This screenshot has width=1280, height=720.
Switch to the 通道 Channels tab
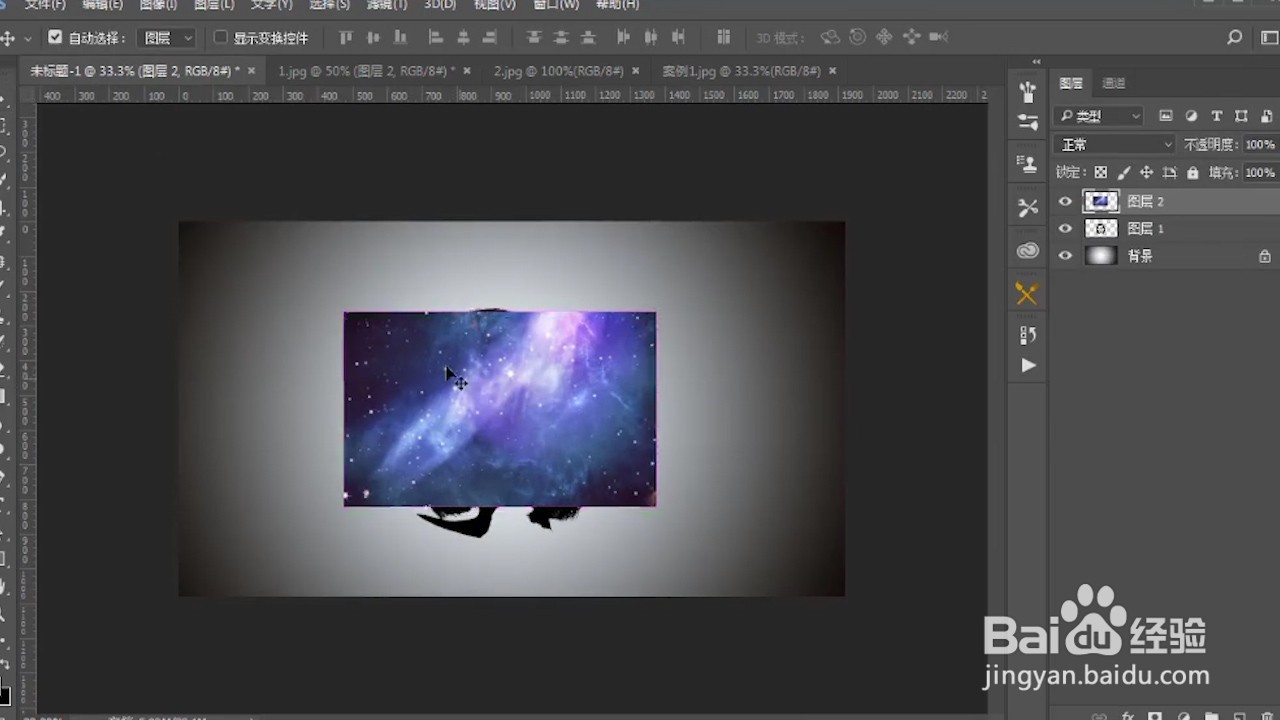pos(1112,83)
